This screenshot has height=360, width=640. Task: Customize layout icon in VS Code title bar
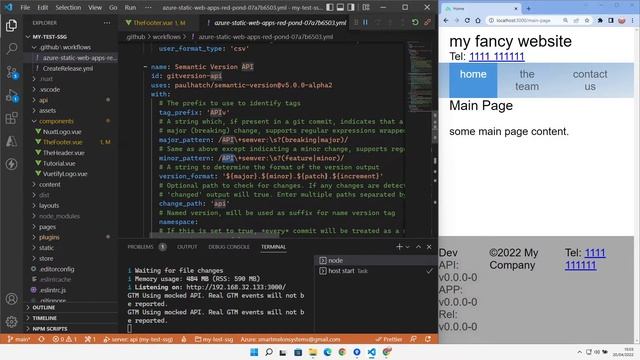point(366,7)
